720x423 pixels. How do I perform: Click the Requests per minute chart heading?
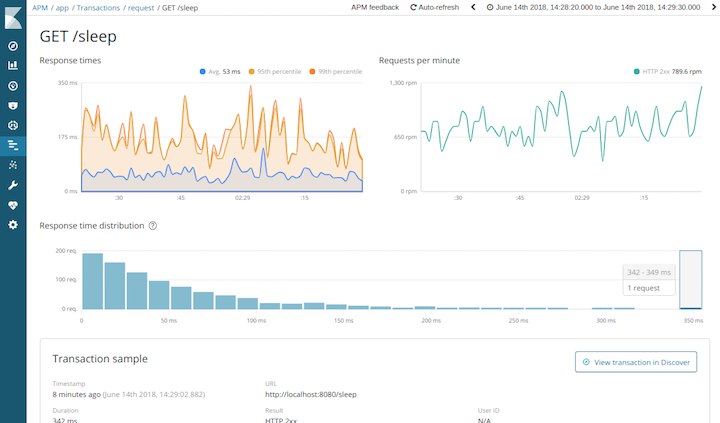(419, 60)
